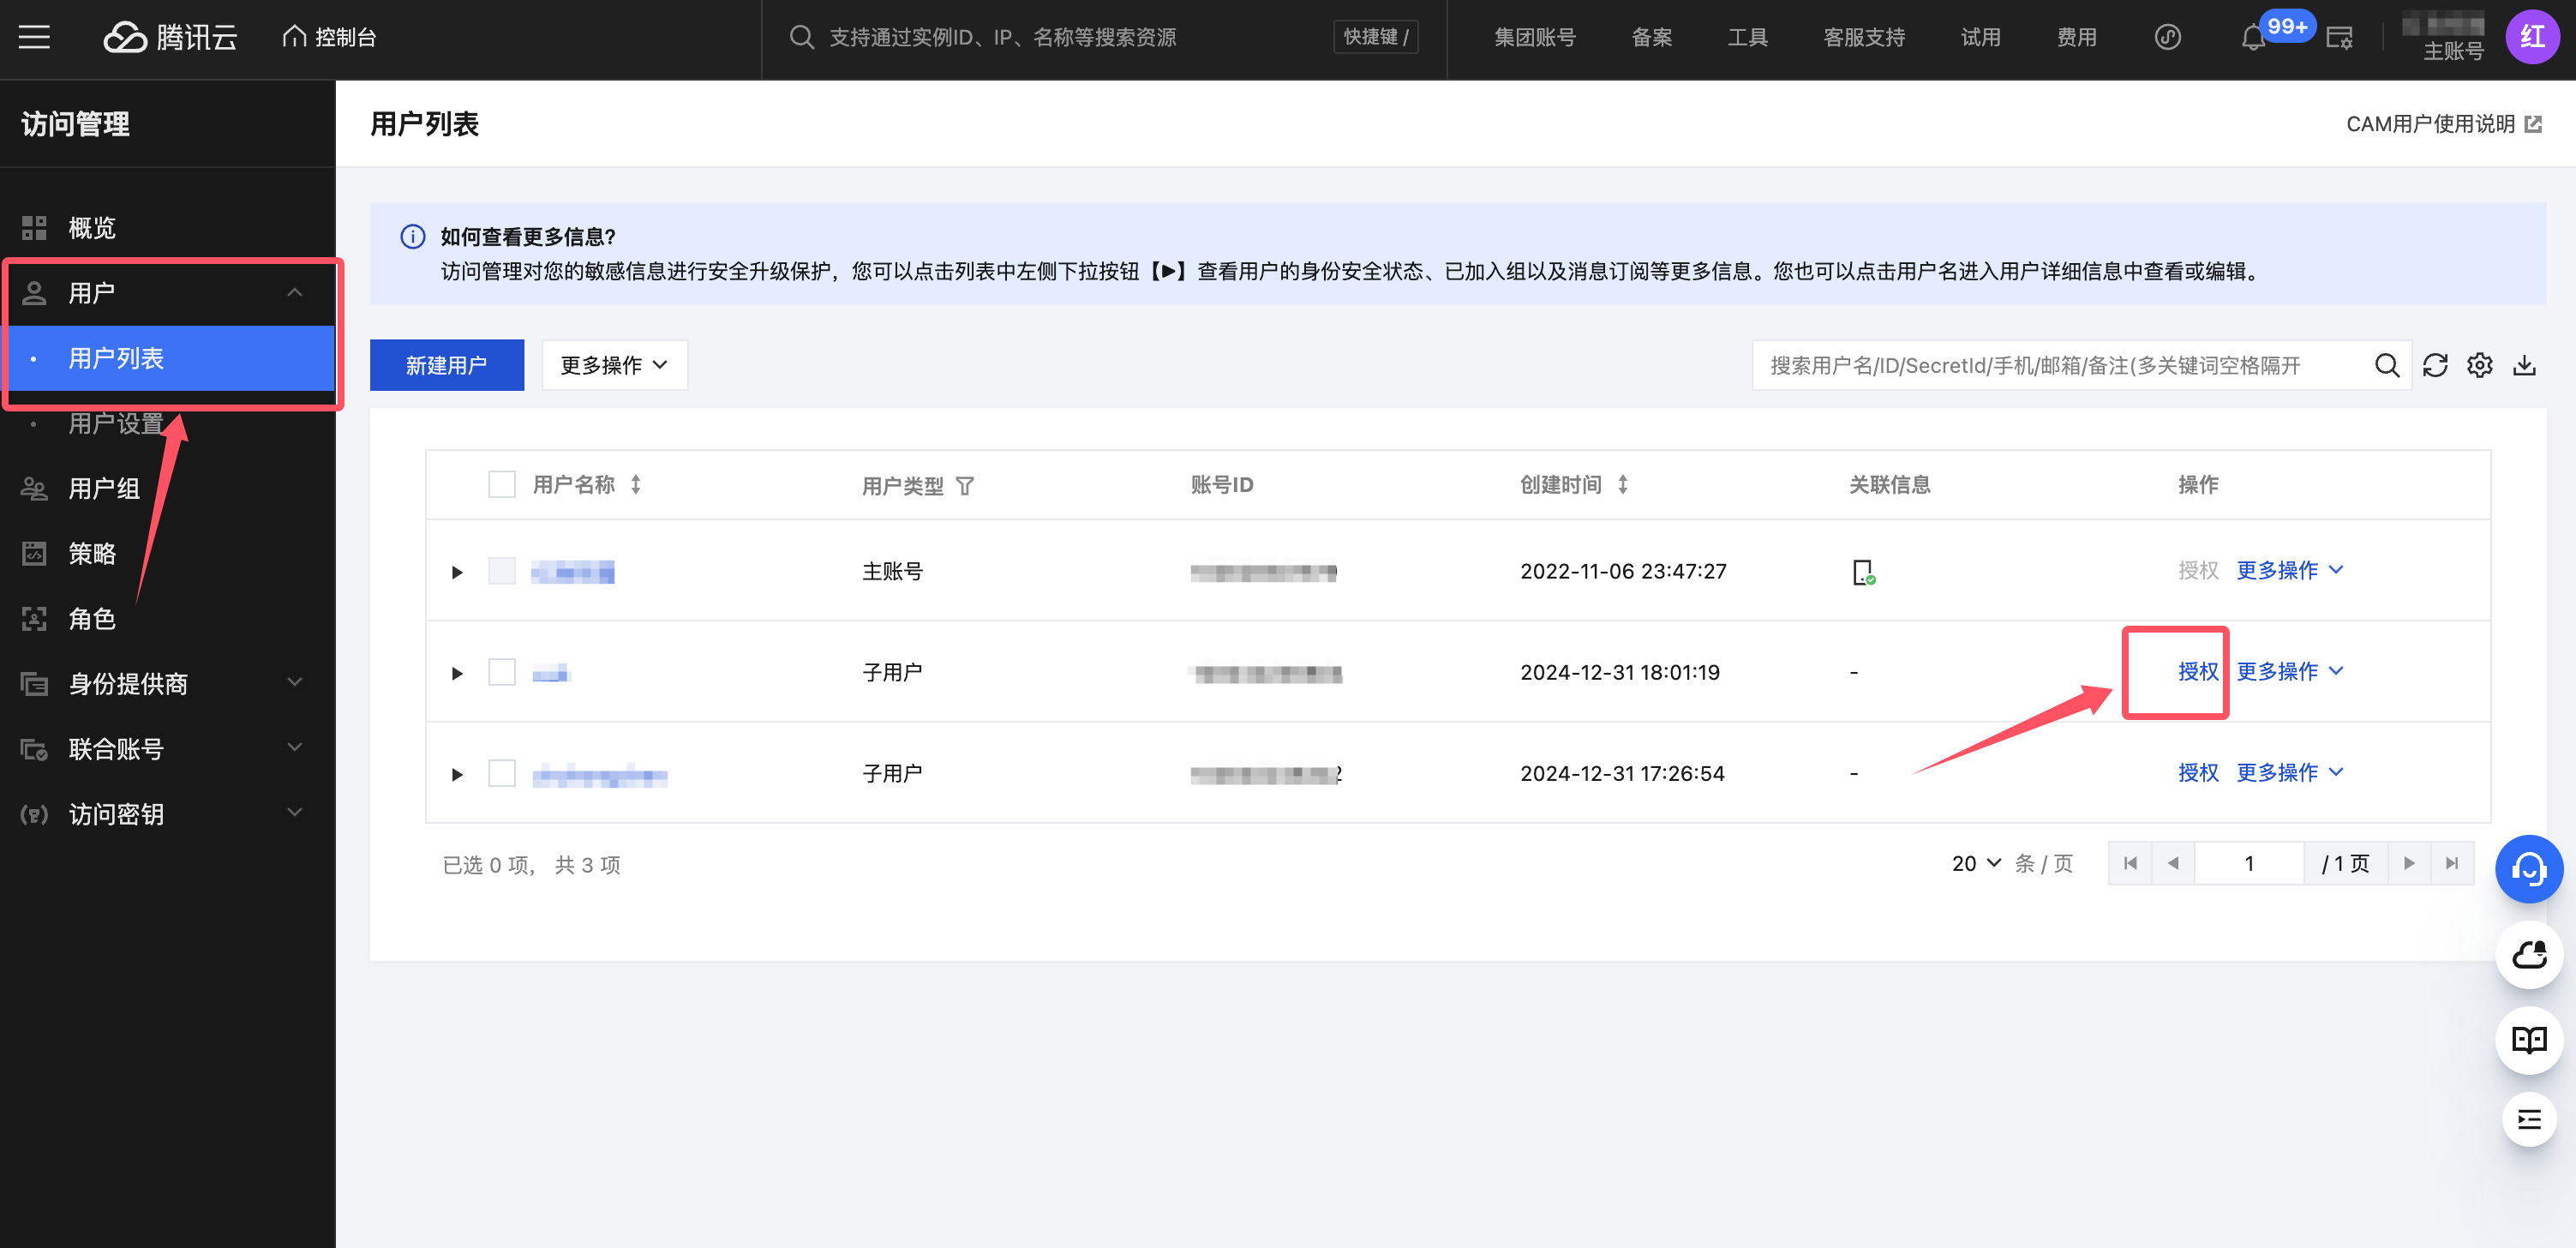
Task: Open the 更多操作 dropdown beside 新建用户
Action: [614, 365]
